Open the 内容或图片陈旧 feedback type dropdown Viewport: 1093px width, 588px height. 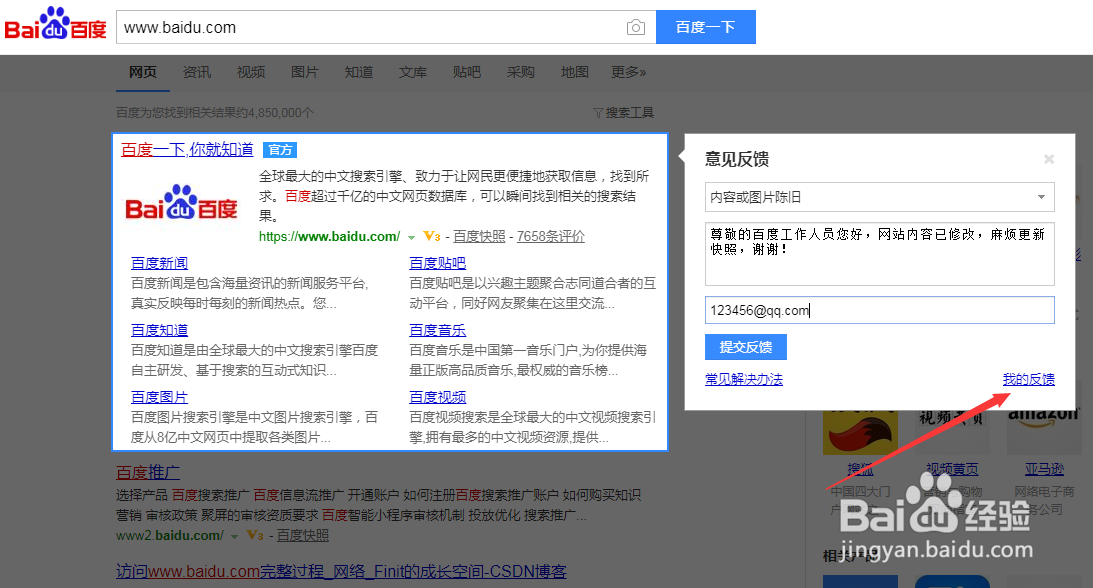pos(879,197)
